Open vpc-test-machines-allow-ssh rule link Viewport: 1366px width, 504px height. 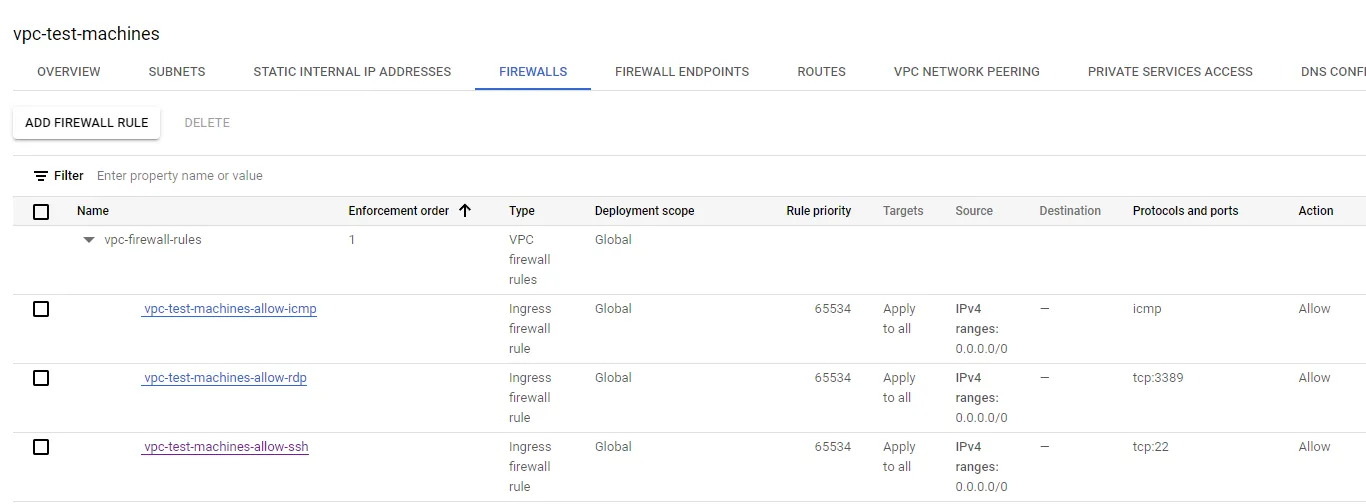(x=226, y=447)
